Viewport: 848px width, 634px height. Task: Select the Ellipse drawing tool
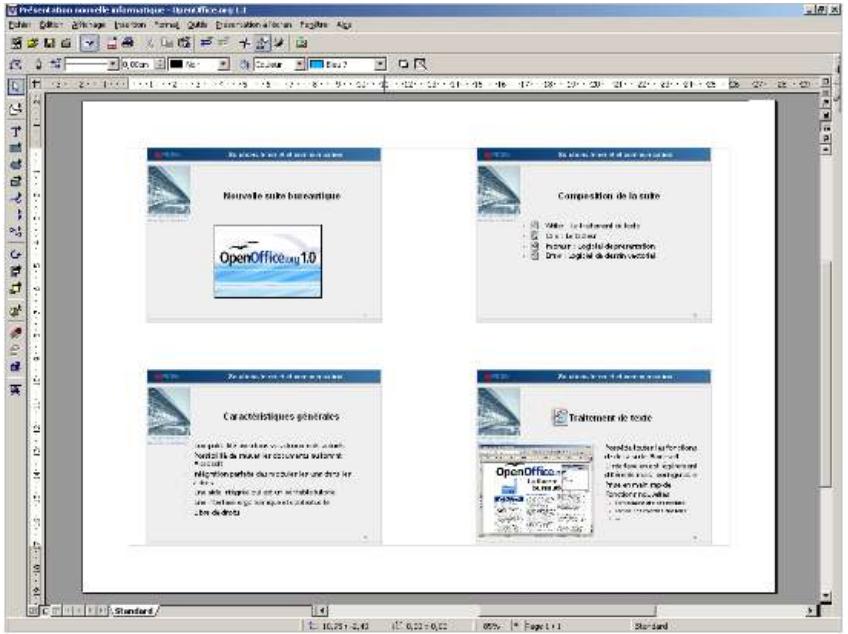[x=16, y=164]
